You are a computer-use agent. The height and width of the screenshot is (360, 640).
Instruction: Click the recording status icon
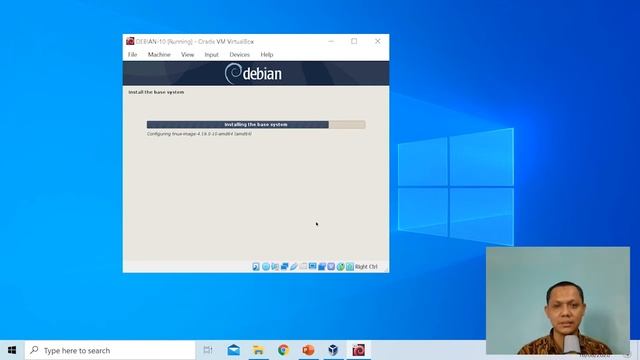322,267
